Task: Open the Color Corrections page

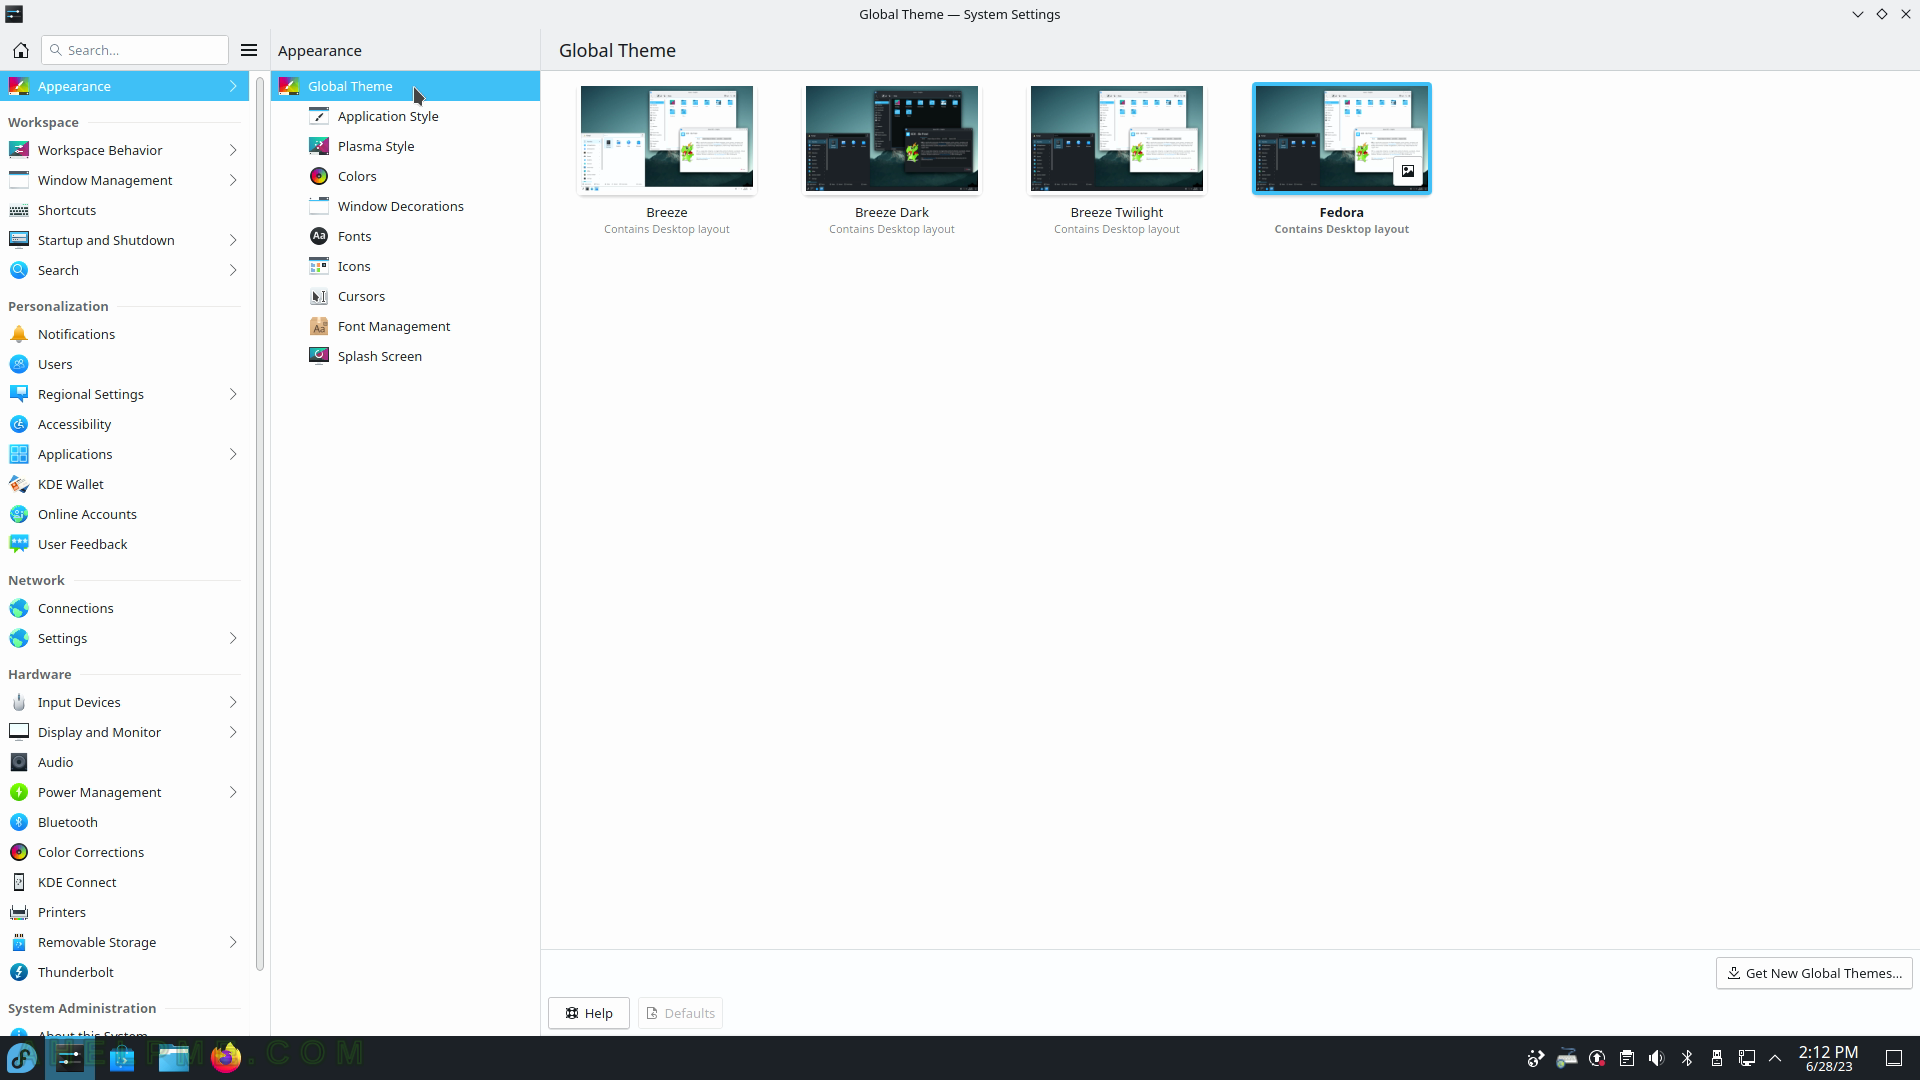Action: tap(125, 852)
